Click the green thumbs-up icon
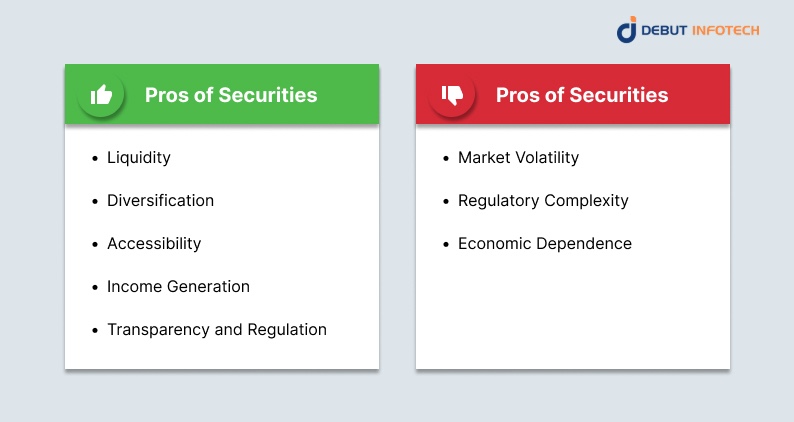The height and width of the screenshot is (422, 794). 101,95
